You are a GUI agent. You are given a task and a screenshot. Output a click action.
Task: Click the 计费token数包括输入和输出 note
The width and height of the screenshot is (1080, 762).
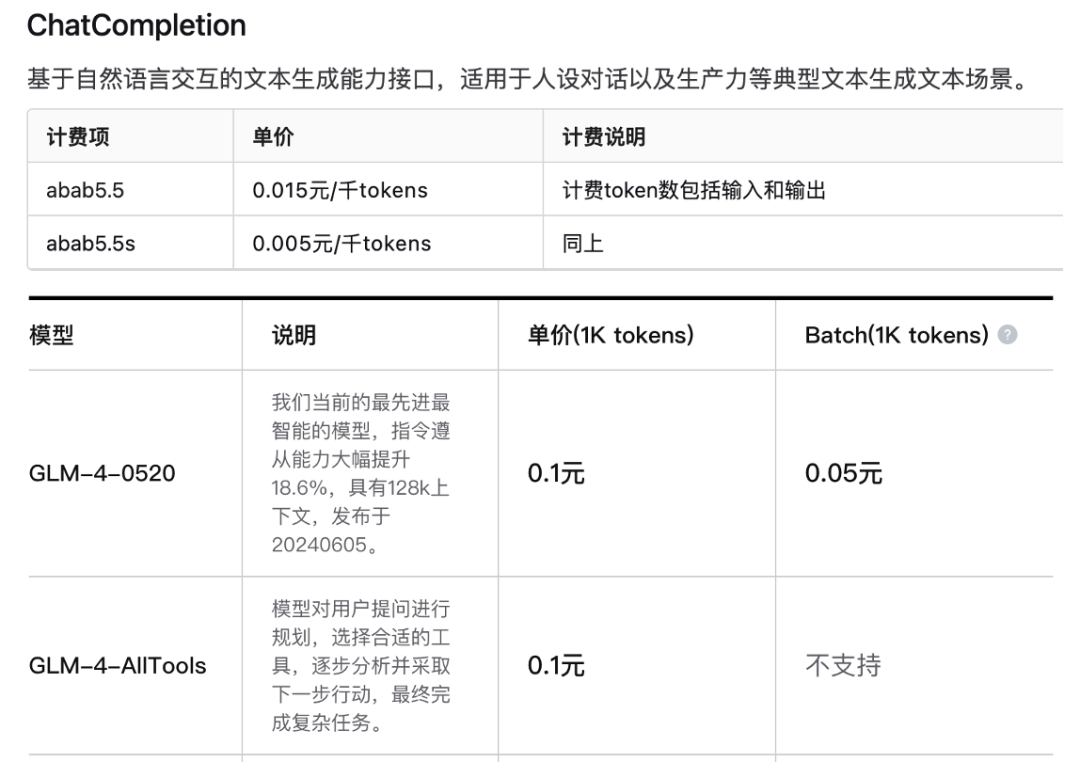(x=693, y=190)
